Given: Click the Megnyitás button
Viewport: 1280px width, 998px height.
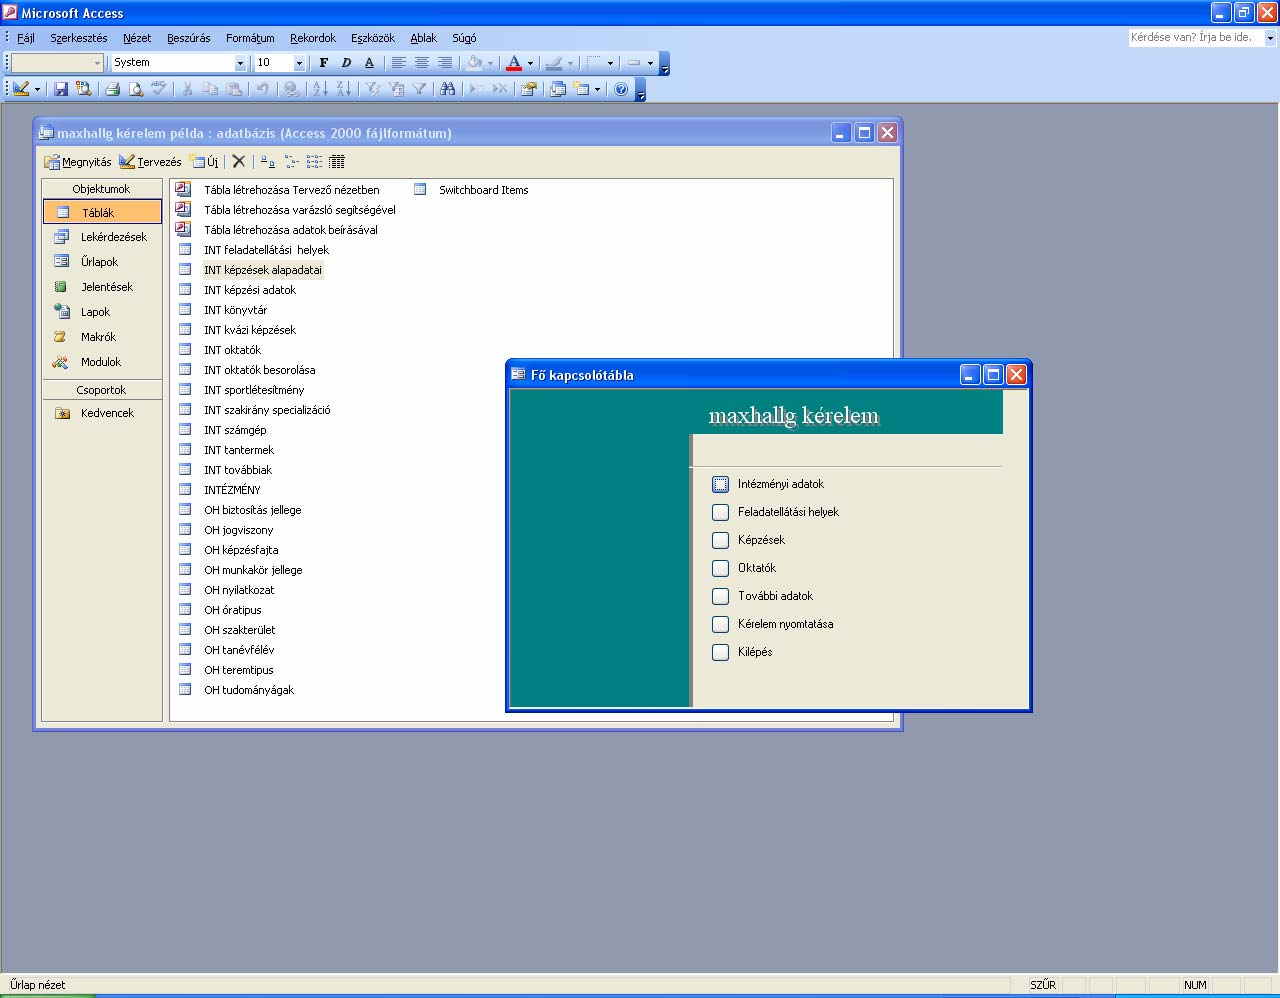Looking at the screenshot, I should click(x=78, y=161).
